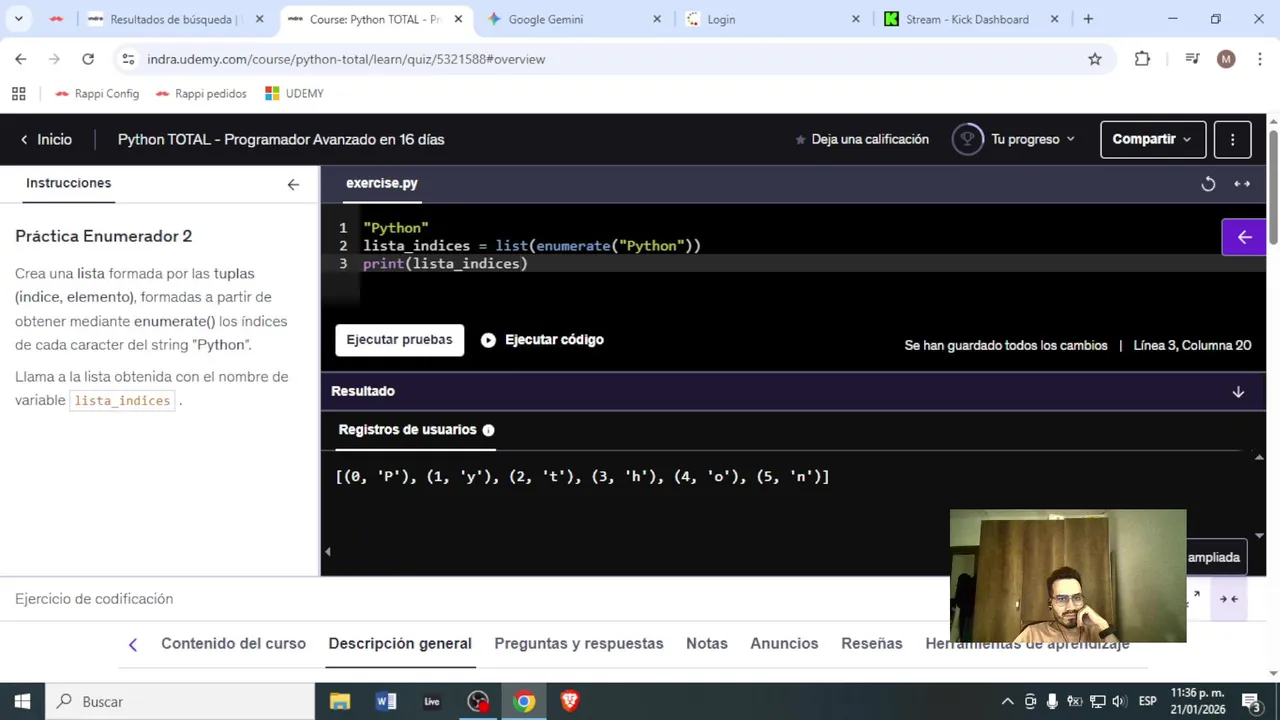Click the volume icon in system tray

(x=1118, y=701)
